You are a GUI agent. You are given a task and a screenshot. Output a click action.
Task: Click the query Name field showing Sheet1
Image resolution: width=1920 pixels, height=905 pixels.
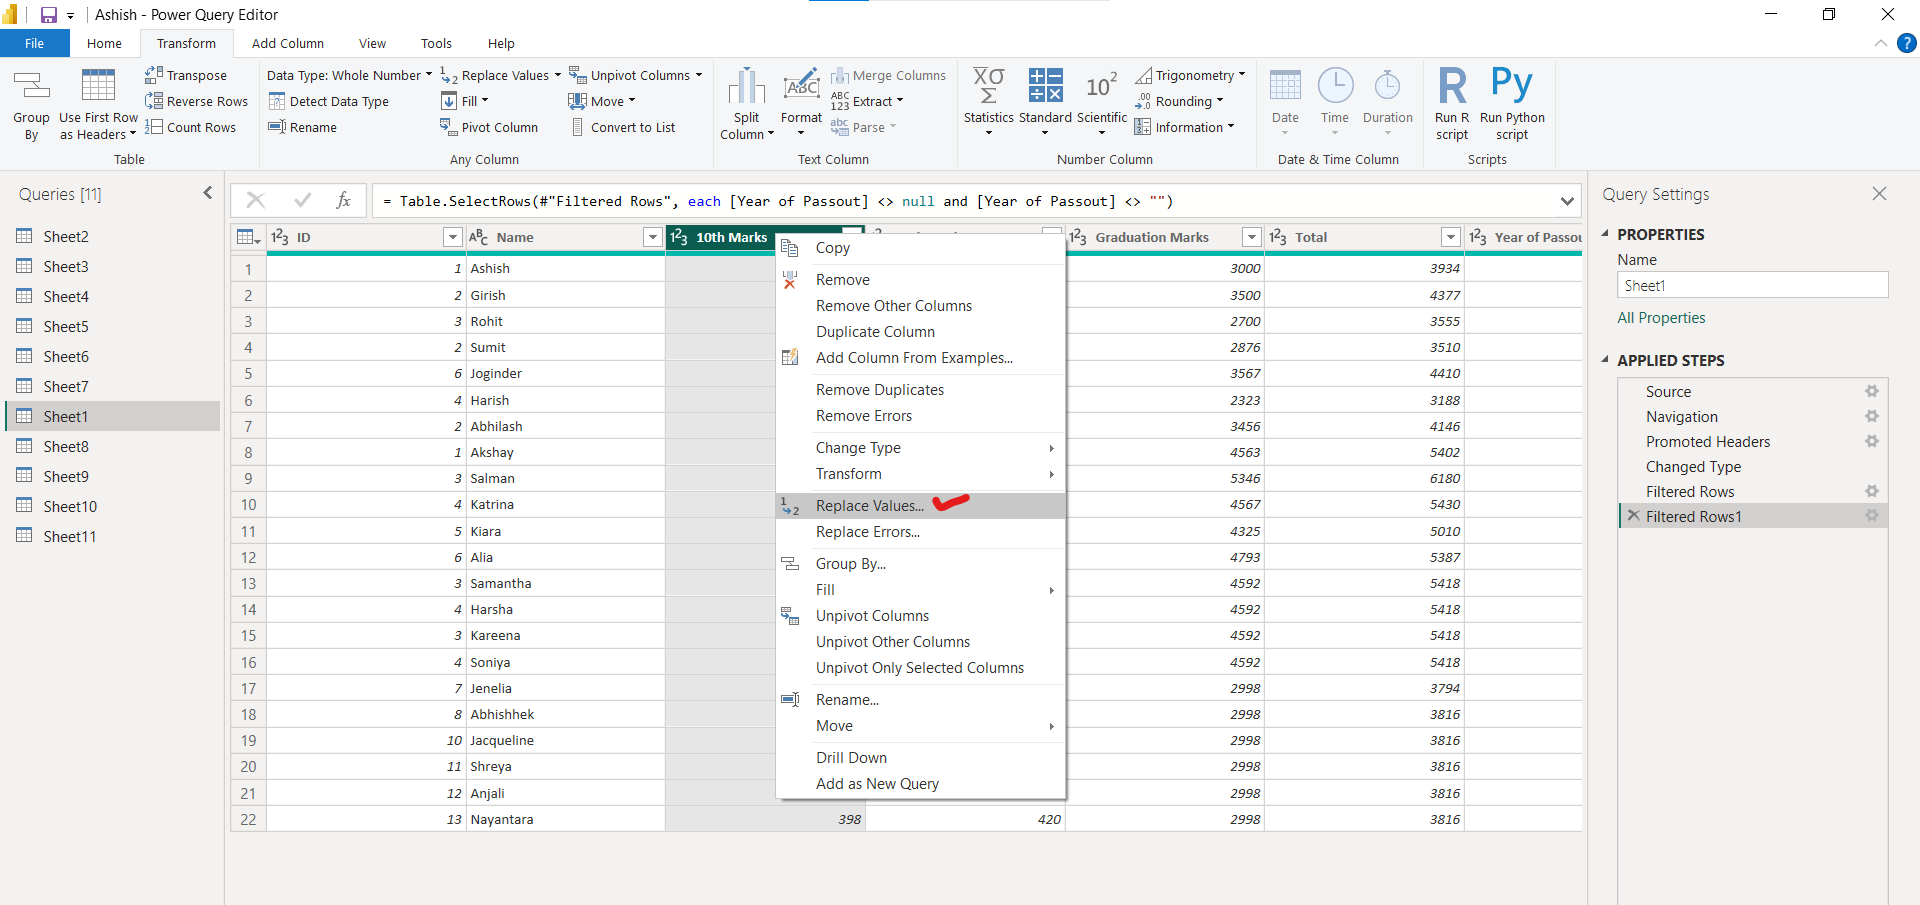pyautogui.click(x=1752, y=285)
